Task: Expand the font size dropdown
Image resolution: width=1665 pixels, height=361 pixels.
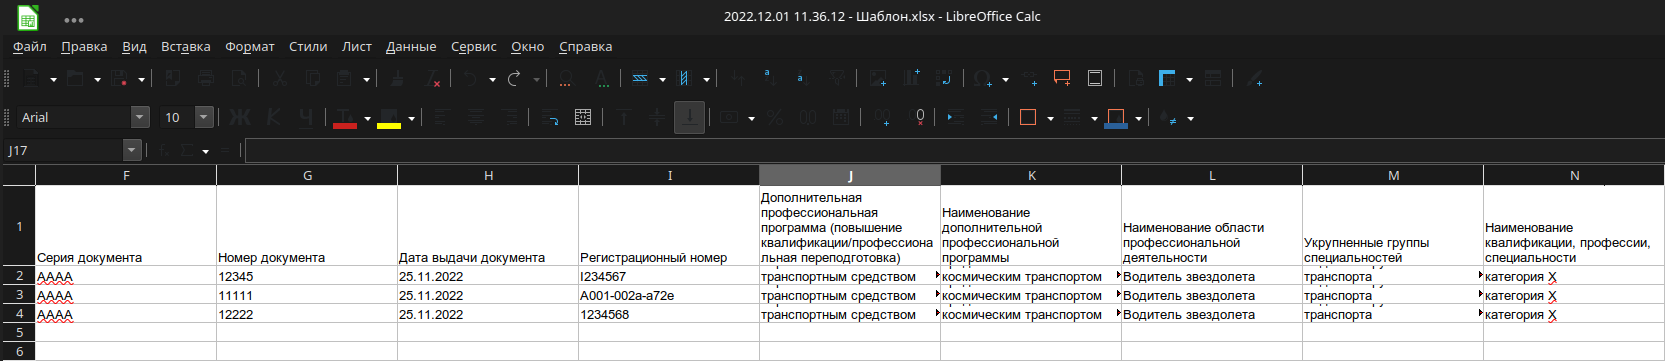Action: point(204,117)
